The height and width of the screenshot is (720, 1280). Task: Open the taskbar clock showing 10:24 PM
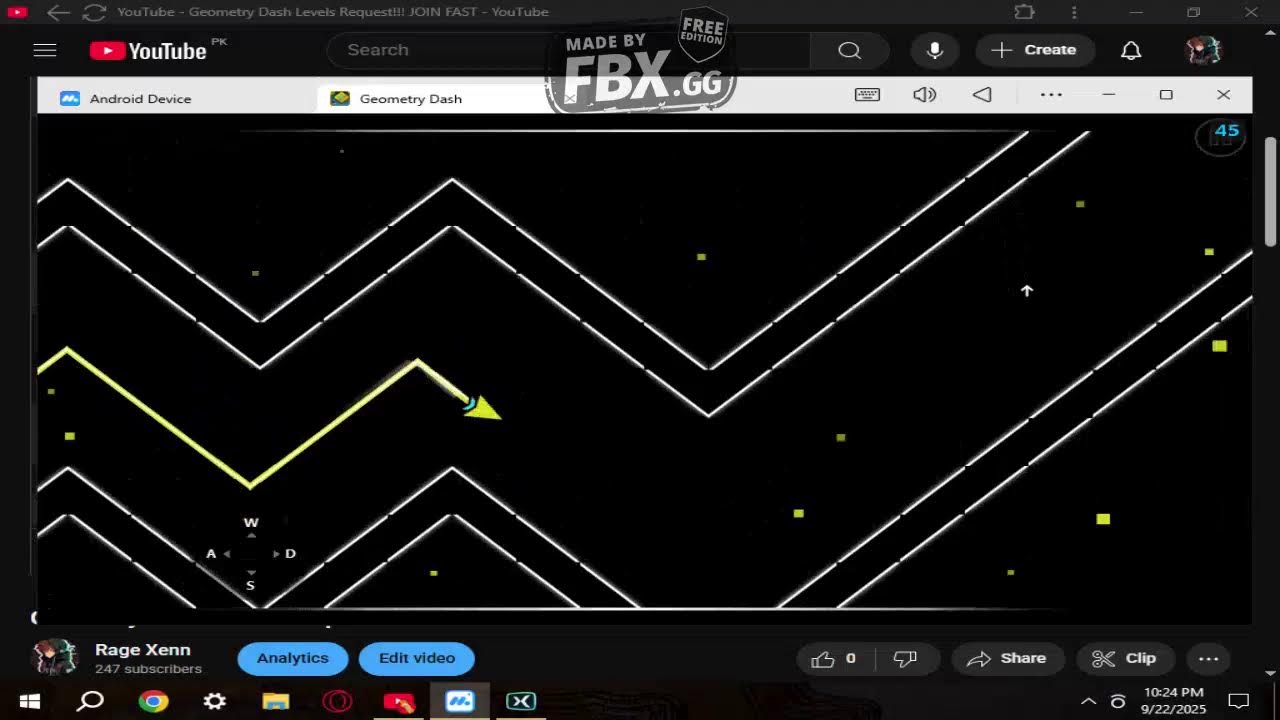coord(1174,701)
